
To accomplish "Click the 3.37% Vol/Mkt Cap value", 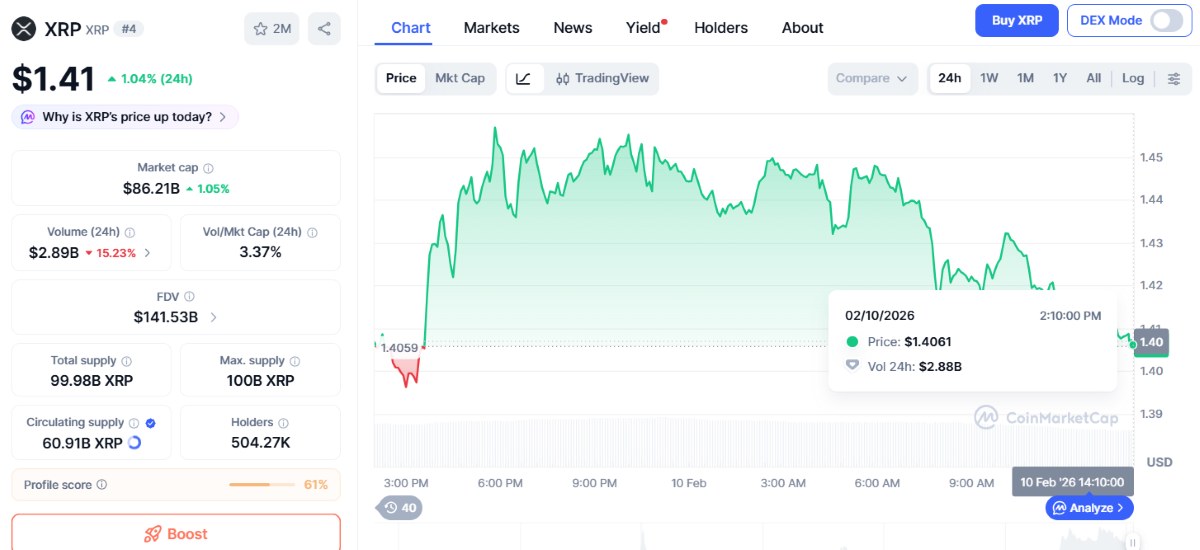I will 261,252.
